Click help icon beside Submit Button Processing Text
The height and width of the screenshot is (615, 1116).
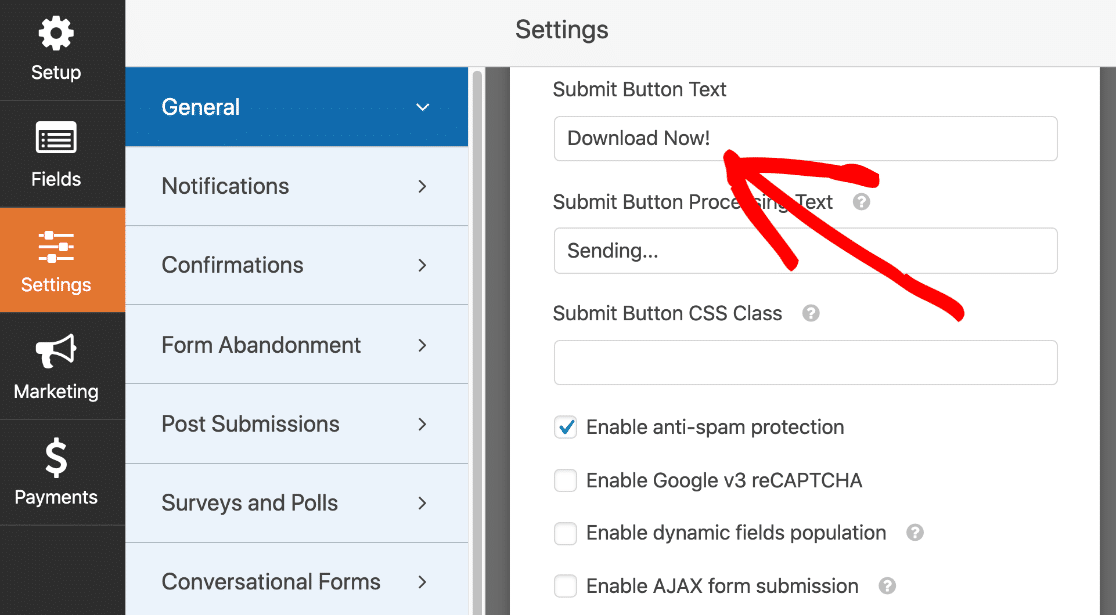point(861,202)
